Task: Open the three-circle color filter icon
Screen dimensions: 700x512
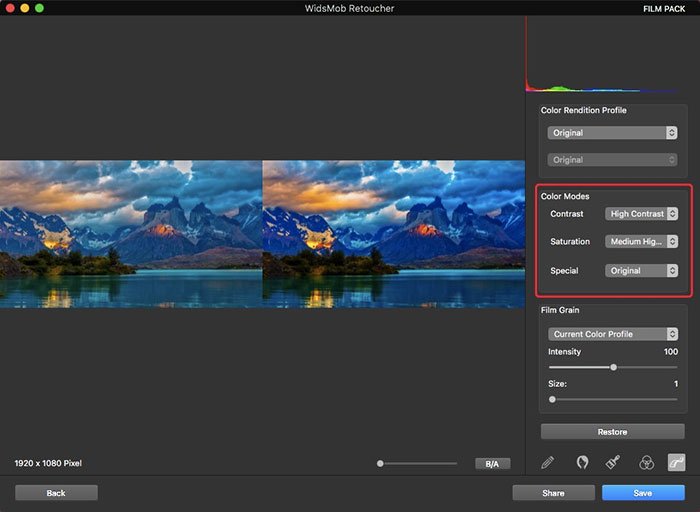Action: tap(646, 462)
